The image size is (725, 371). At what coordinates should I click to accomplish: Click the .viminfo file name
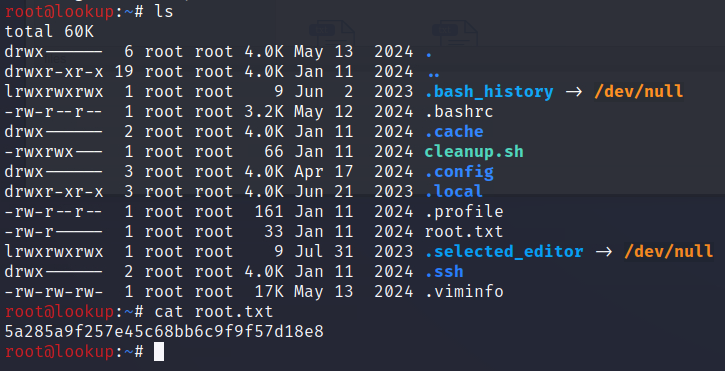(464, 291)
